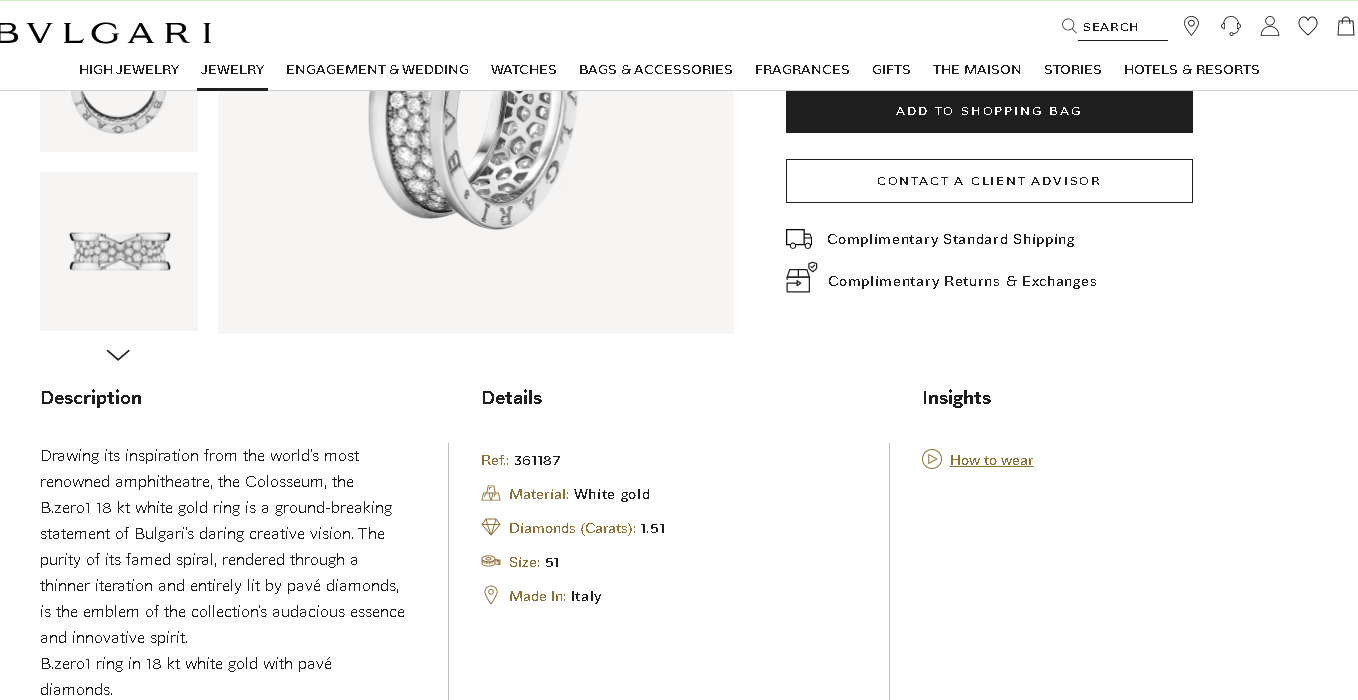Screen dimensions: 1358x700
Task: Open the Fragrances menu
Action: (x=802, y=70)
